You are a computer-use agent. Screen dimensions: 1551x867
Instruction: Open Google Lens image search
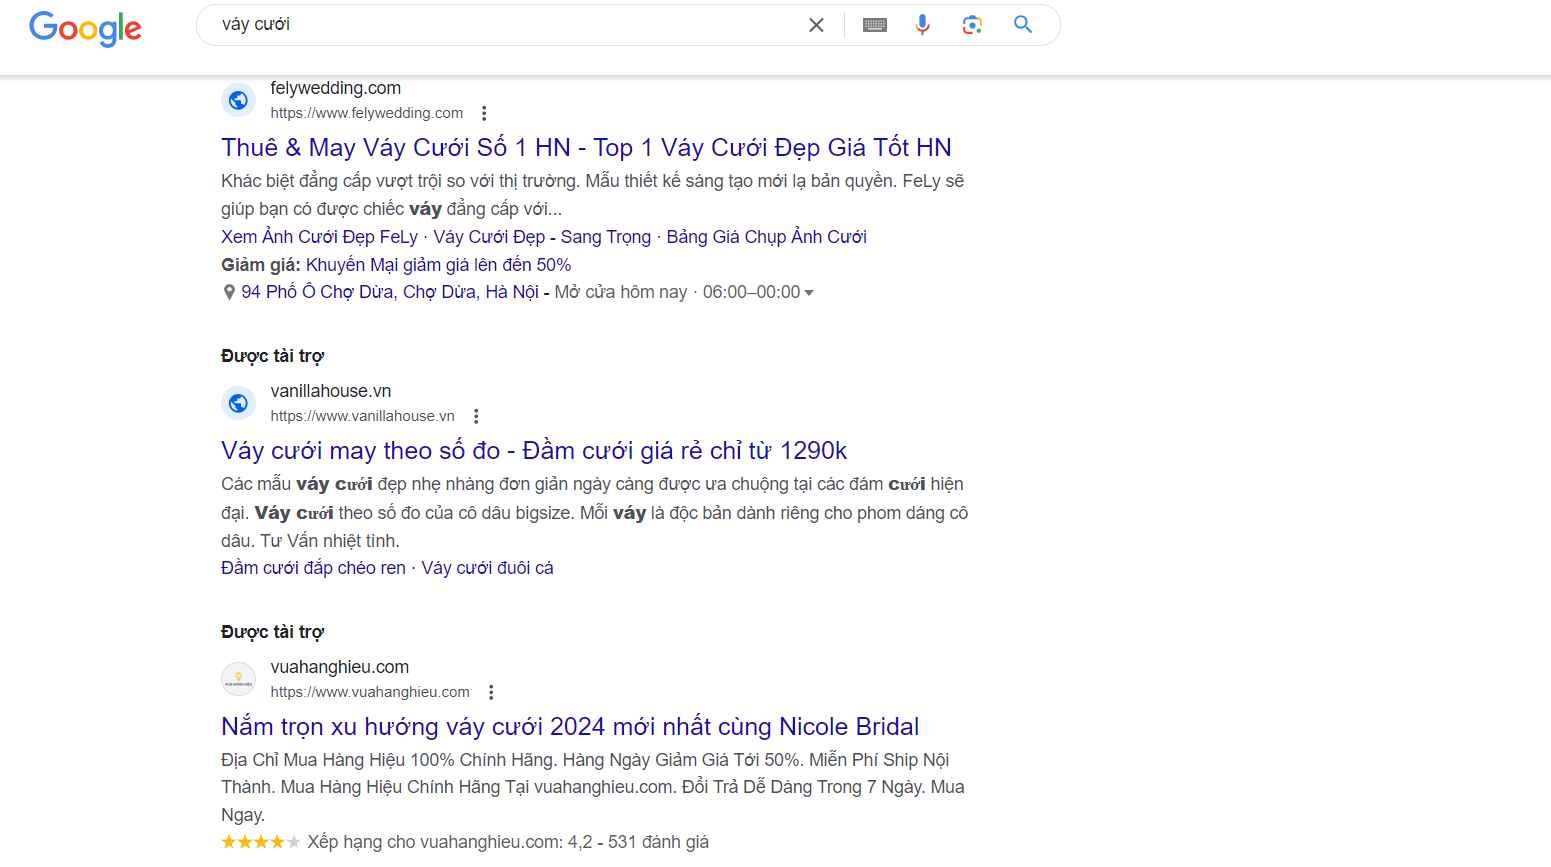pyautogui.click(x=972, y=25)
